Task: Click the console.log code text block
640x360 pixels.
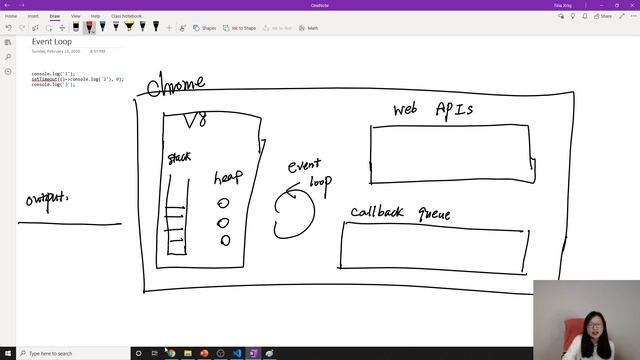Action: click(78, 79)
